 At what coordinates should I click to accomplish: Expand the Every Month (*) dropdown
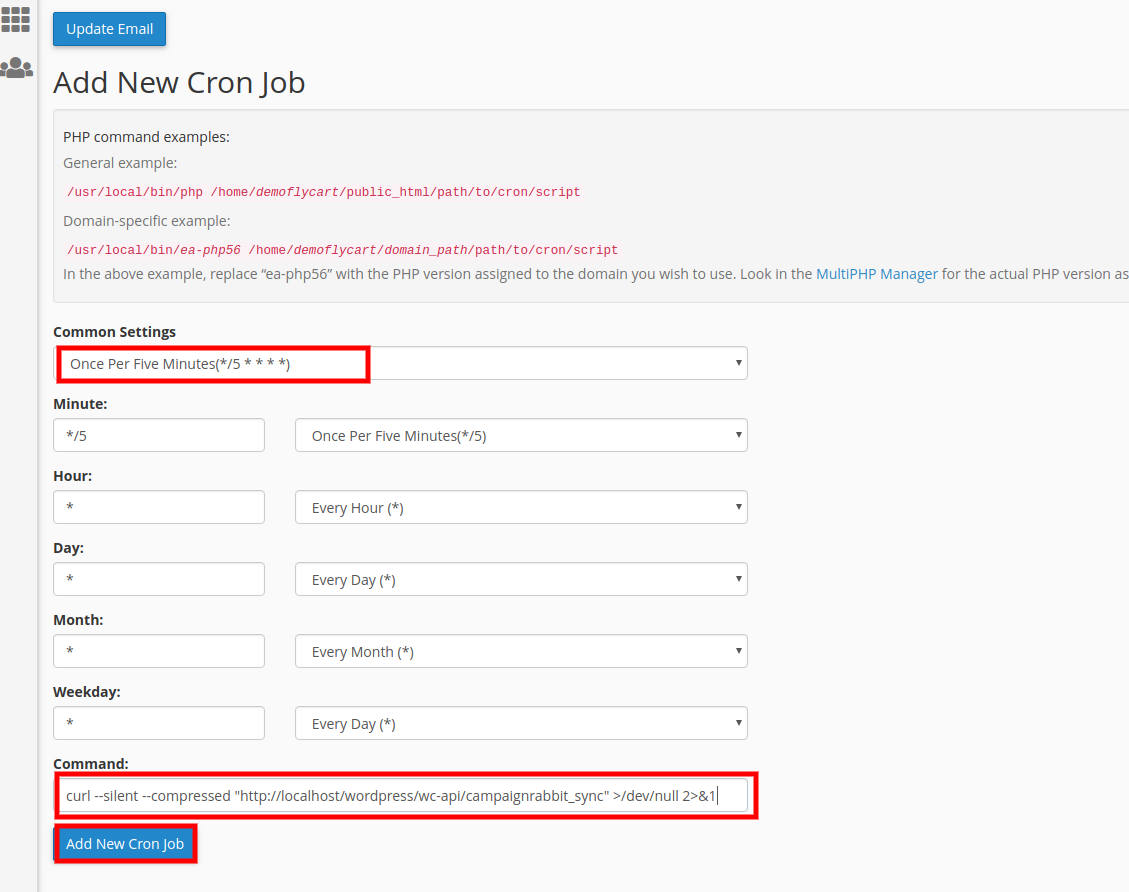[521, 652]
